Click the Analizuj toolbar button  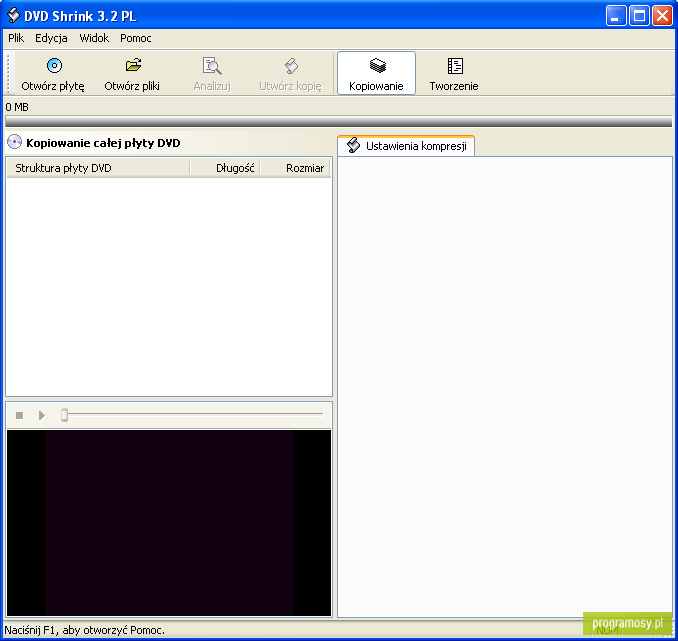point(212,74)
